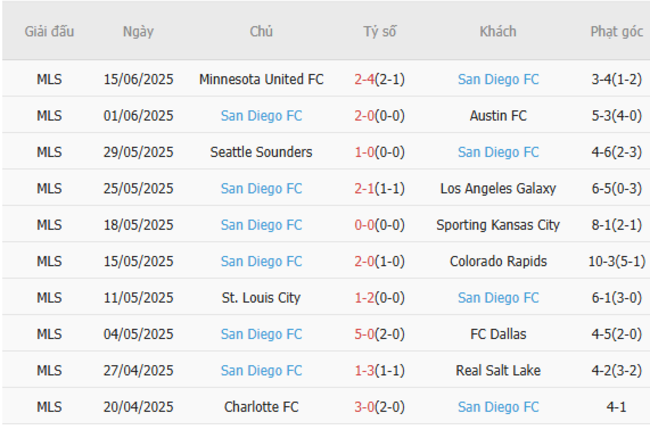Click the "Tỷ số" column header
The height and width of the screenshot is (438, 650).
(380, 31)
